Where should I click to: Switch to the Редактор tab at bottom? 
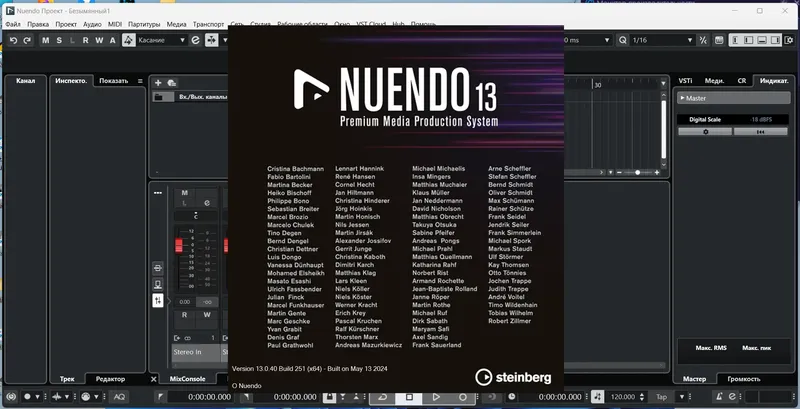coord(110,379)
